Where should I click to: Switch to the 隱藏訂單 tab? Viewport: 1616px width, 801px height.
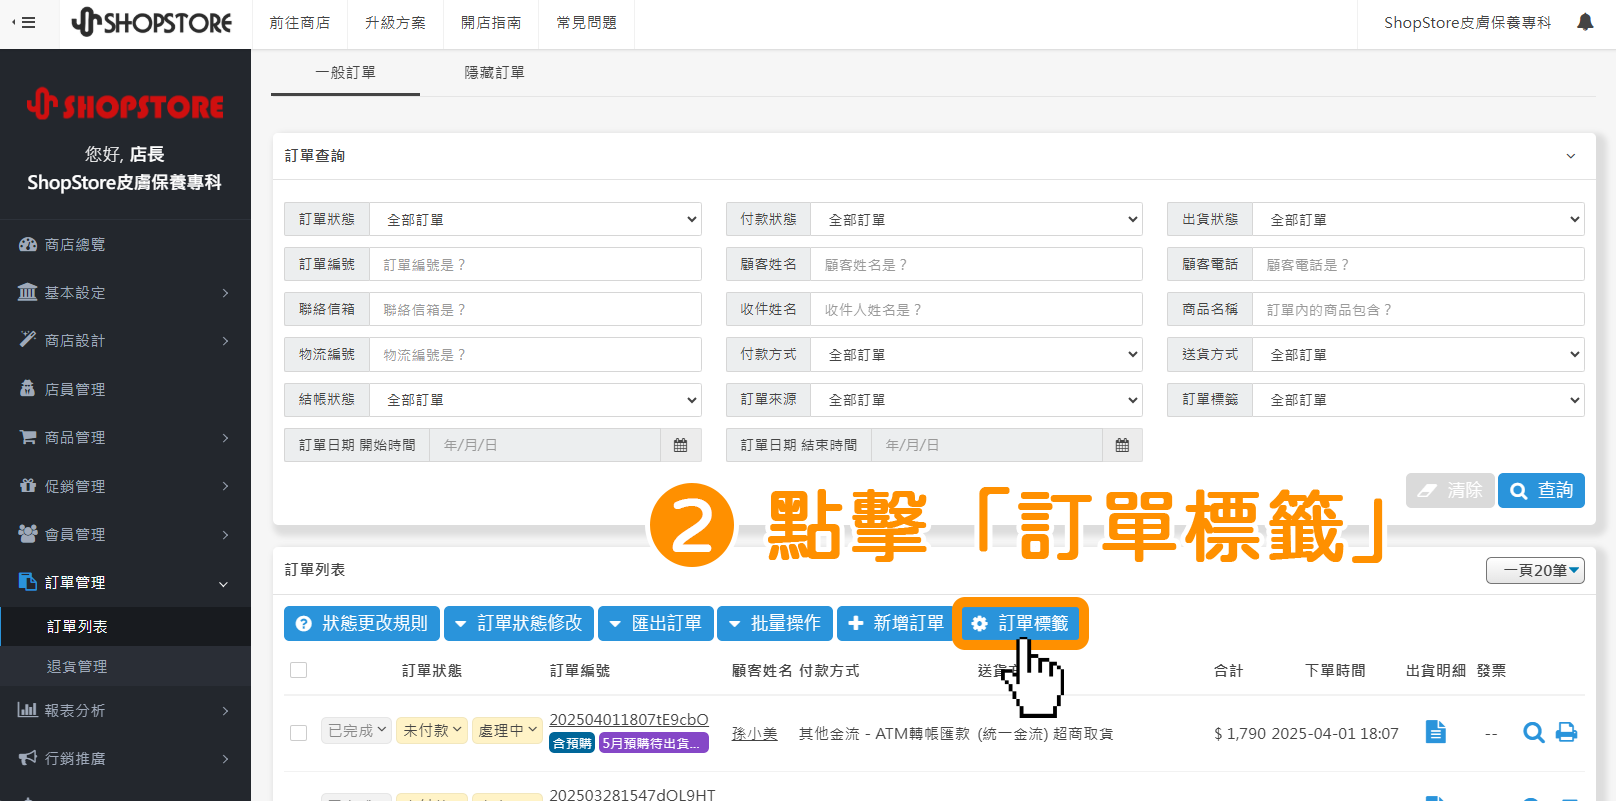coord(494,72)
